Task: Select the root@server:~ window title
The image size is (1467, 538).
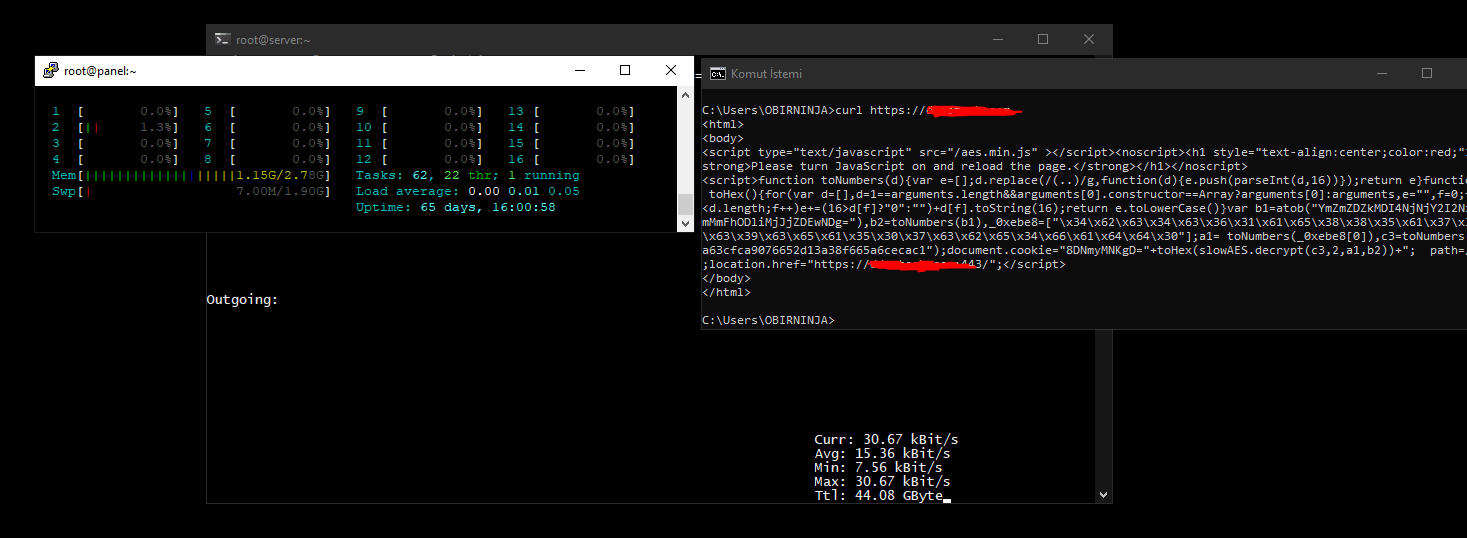Action: (273, 40)
